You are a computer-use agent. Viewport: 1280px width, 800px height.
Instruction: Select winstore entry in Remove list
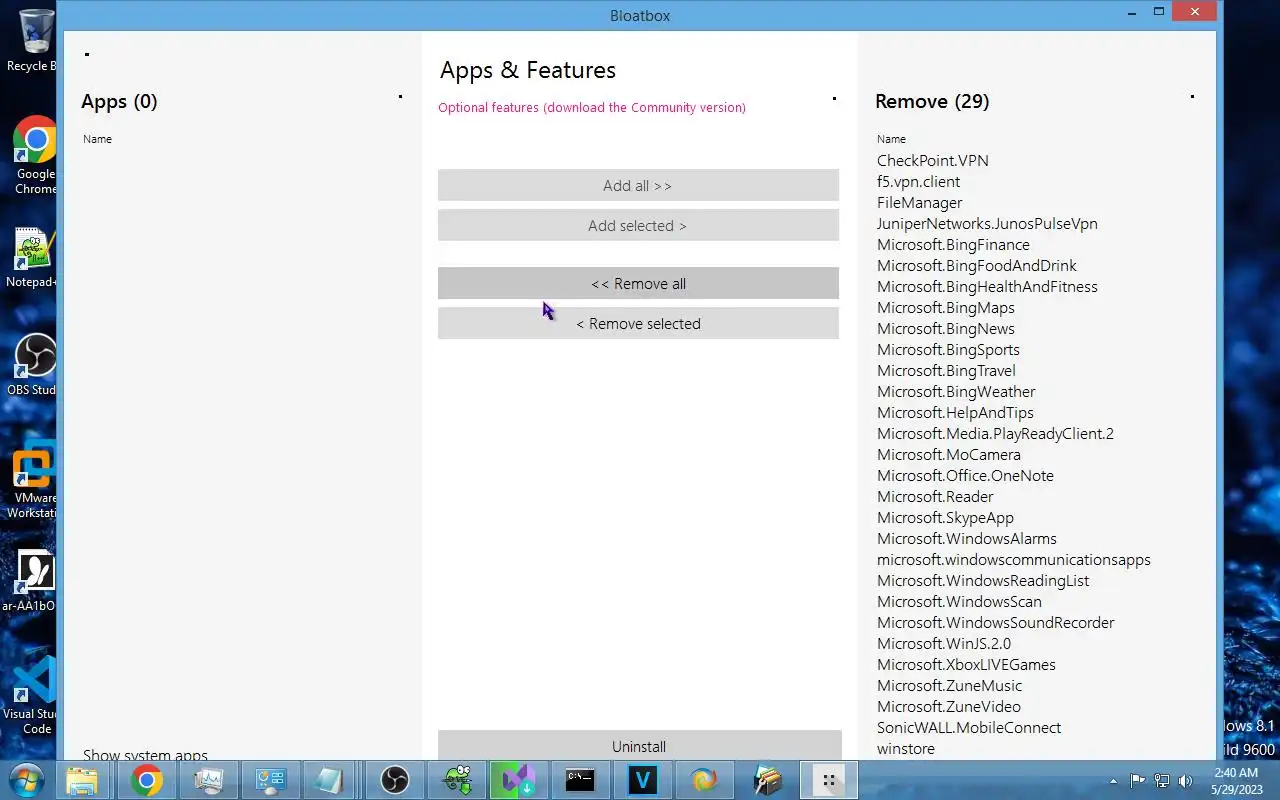(906, 748)
